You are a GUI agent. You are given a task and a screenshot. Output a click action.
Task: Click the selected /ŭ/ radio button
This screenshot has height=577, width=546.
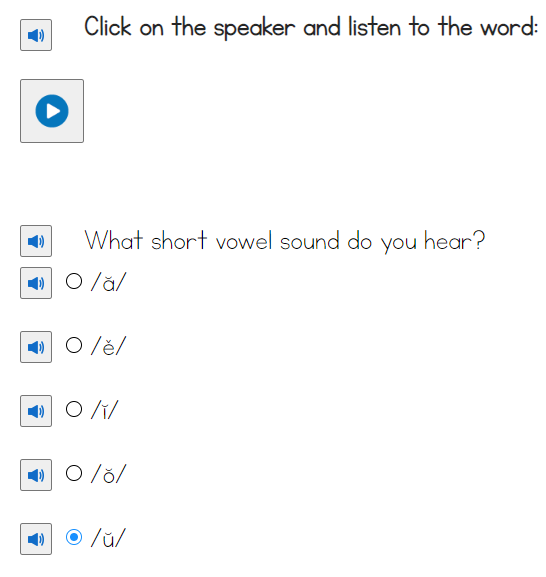(x=74, y=537)
